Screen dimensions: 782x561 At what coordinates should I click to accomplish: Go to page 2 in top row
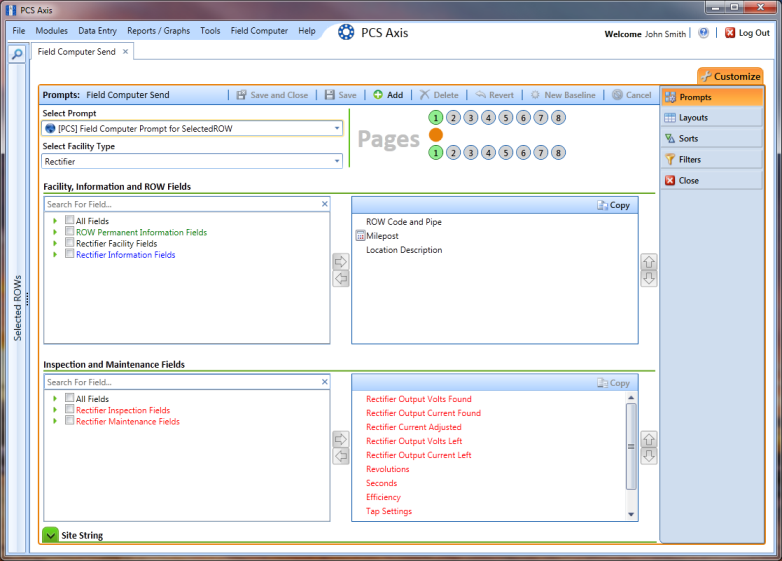pos(453,118)
